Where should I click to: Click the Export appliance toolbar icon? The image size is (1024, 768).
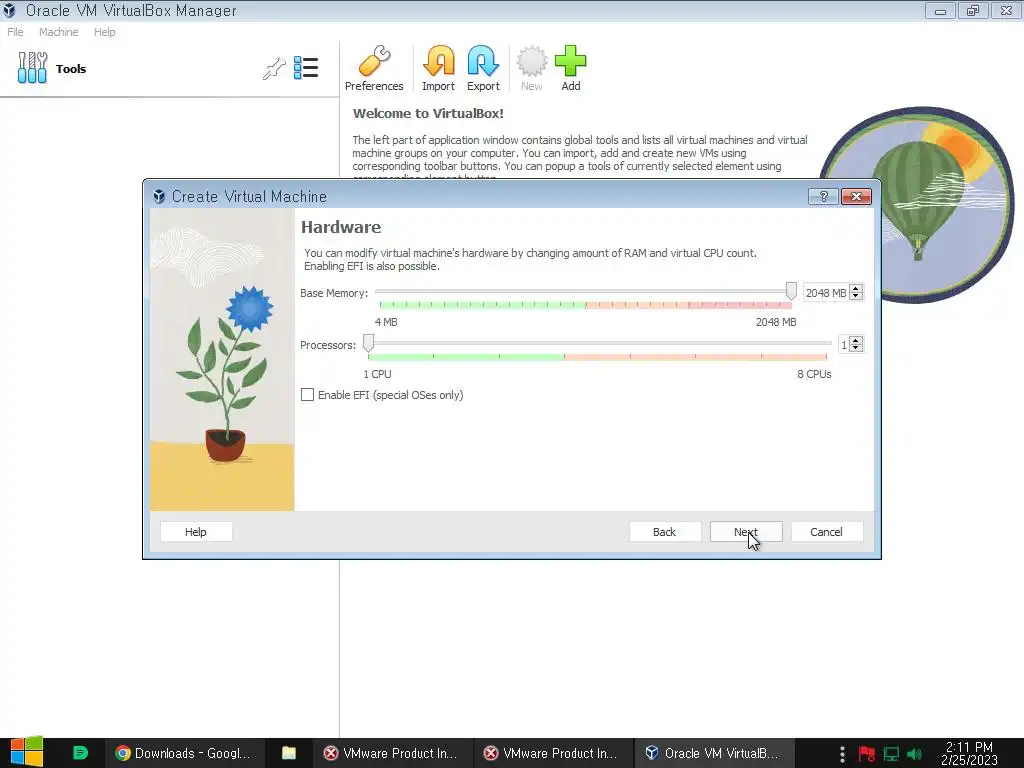pyautogui.click(x=483, y=69)
